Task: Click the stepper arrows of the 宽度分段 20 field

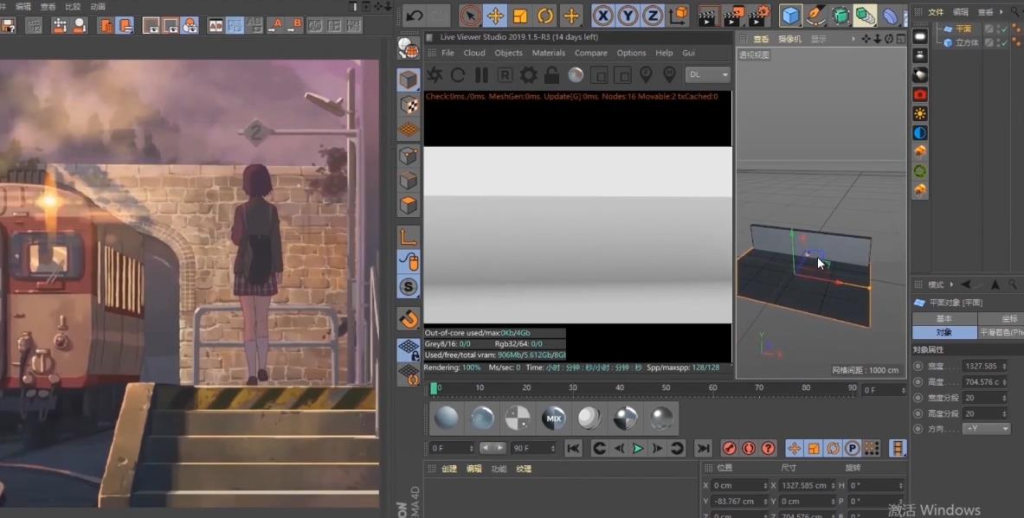Action: click(1004, 398)
